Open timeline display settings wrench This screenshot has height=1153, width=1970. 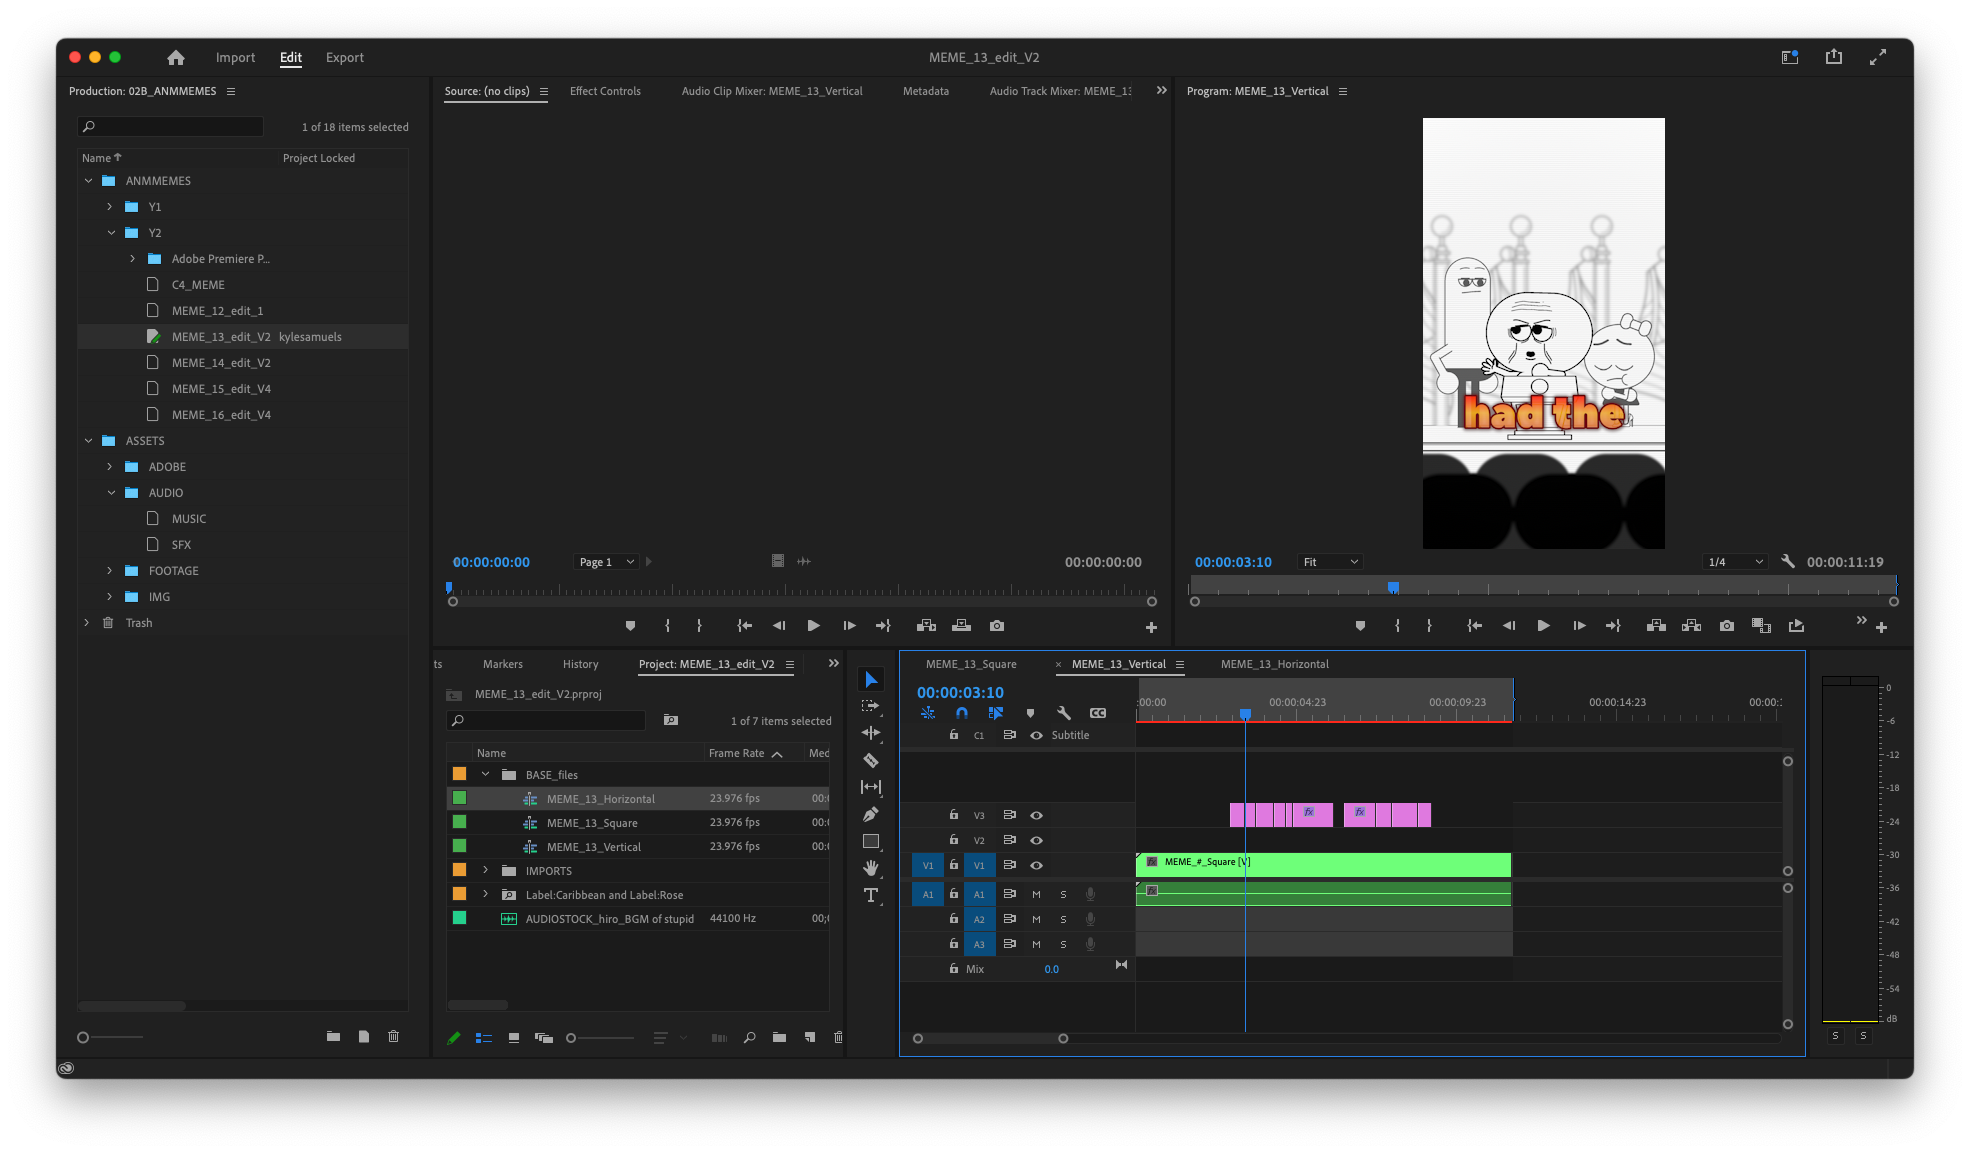tap(1064, 713)
